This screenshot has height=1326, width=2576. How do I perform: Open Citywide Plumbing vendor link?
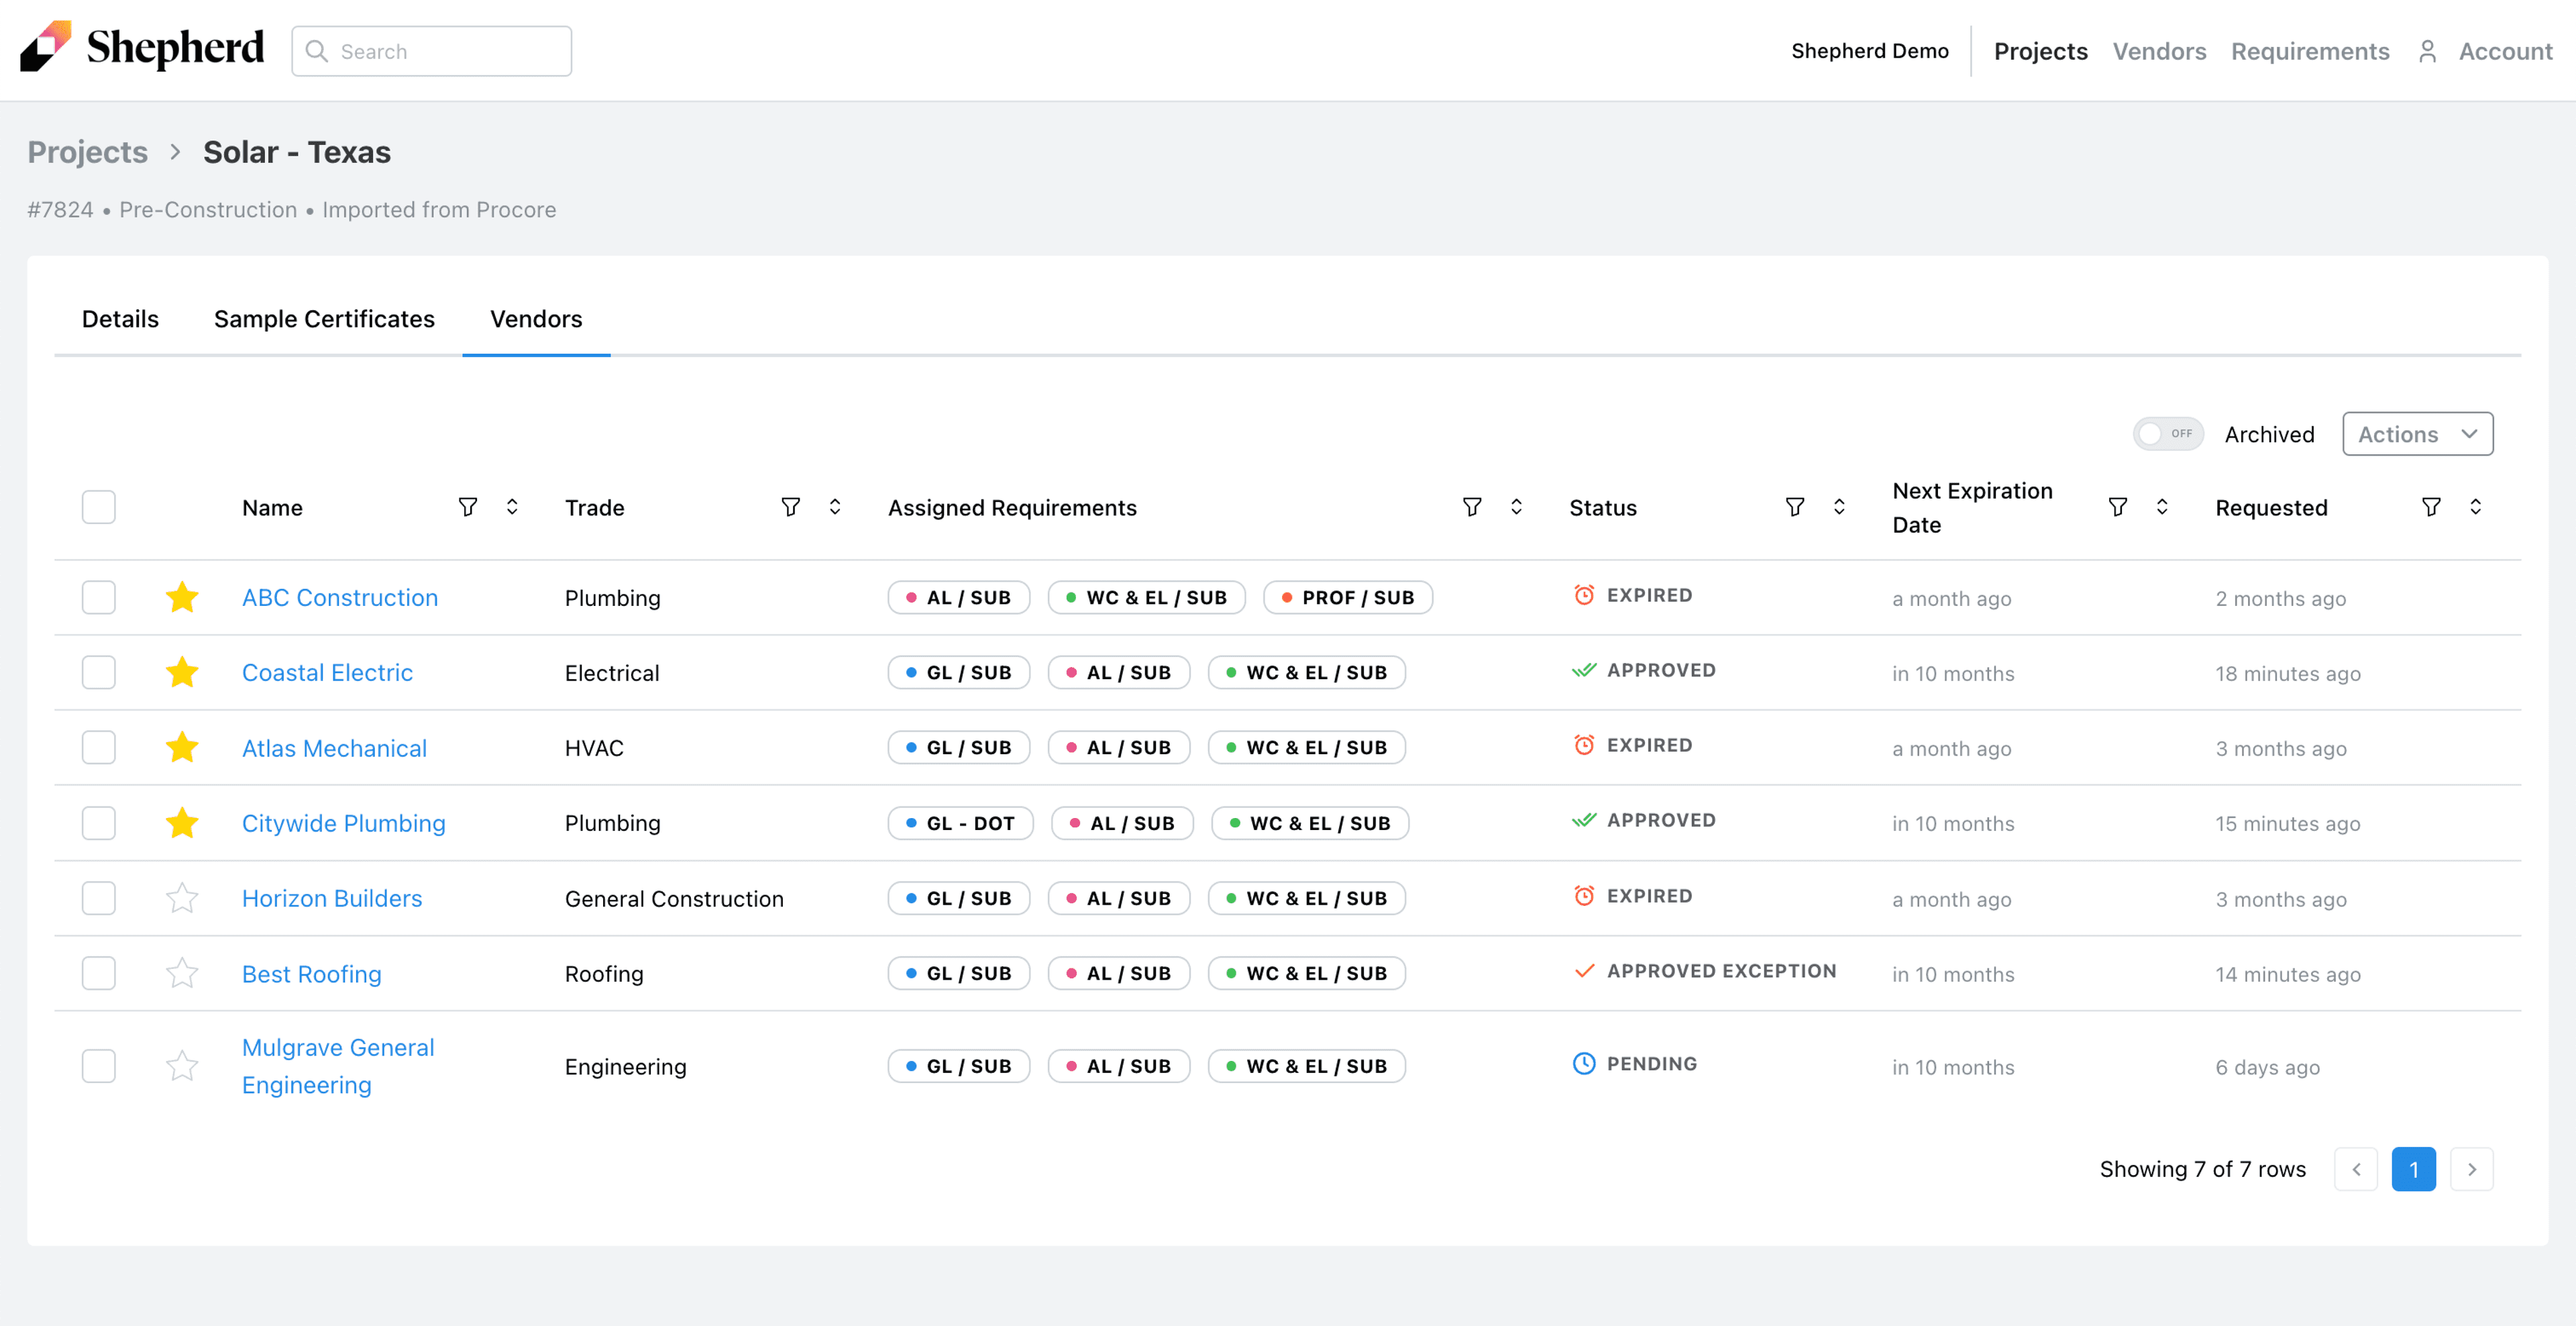point(344,823)
